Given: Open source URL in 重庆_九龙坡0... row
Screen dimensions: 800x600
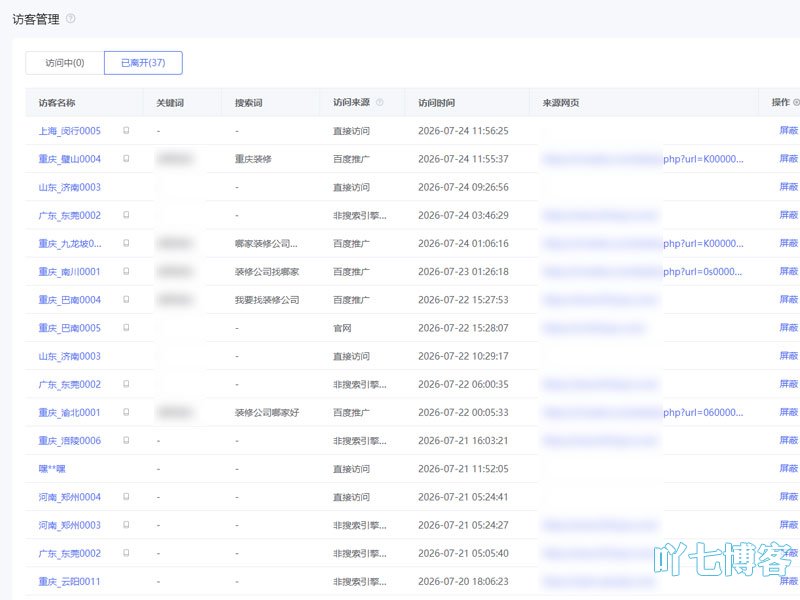Looking at the screenshot, I should pos(643,243).
